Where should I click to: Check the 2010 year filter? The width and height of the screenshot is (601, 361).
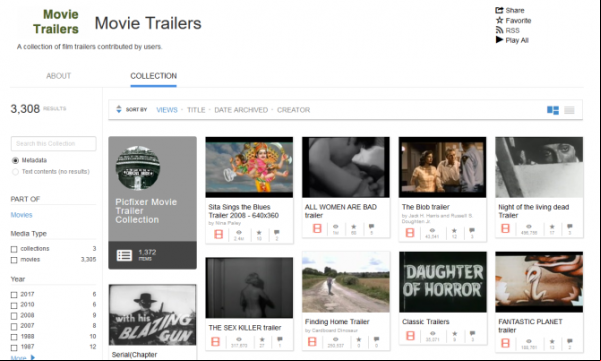[14, 305]
